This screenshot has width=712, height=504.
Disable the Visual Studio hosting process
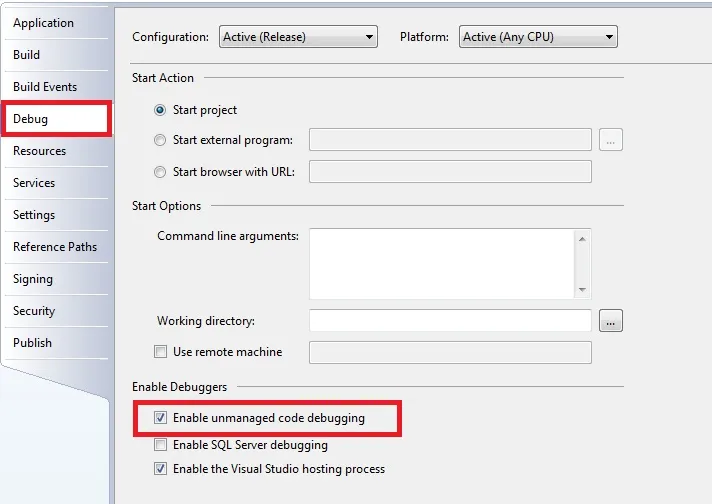pyautogui.click(x=161, y=469)
